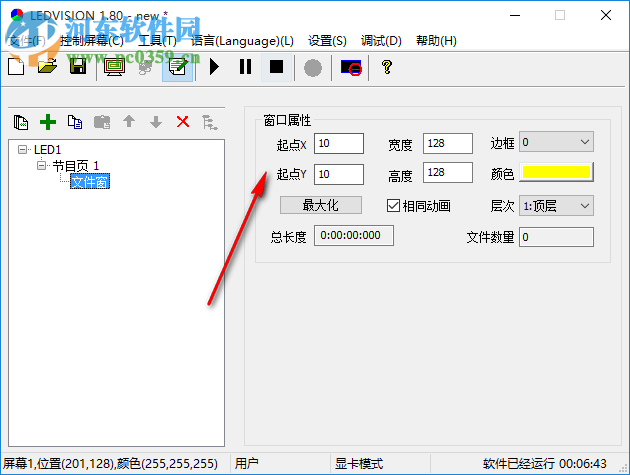Click the 软件已经运行 runtime status text
Viewport: 630px width, 475px height.
coord(544,463)
